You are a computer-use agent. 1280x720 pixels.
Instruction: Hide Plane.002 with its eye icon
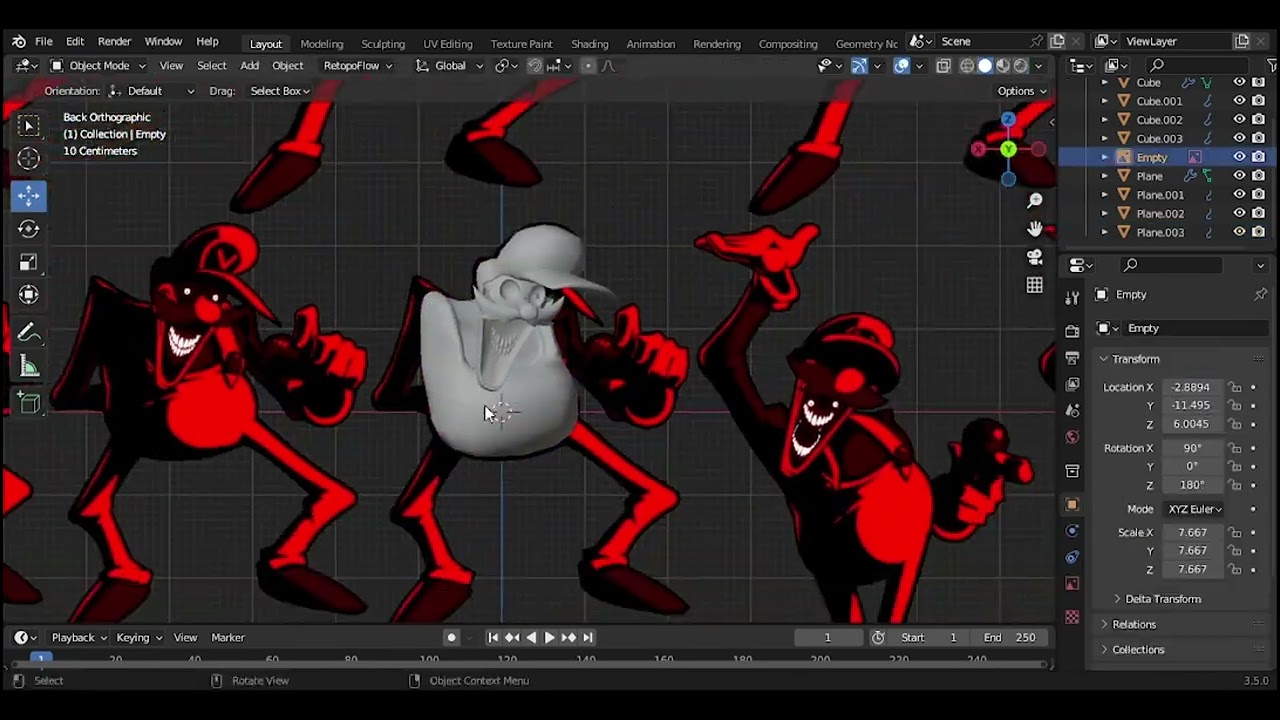coord(1239,213)
